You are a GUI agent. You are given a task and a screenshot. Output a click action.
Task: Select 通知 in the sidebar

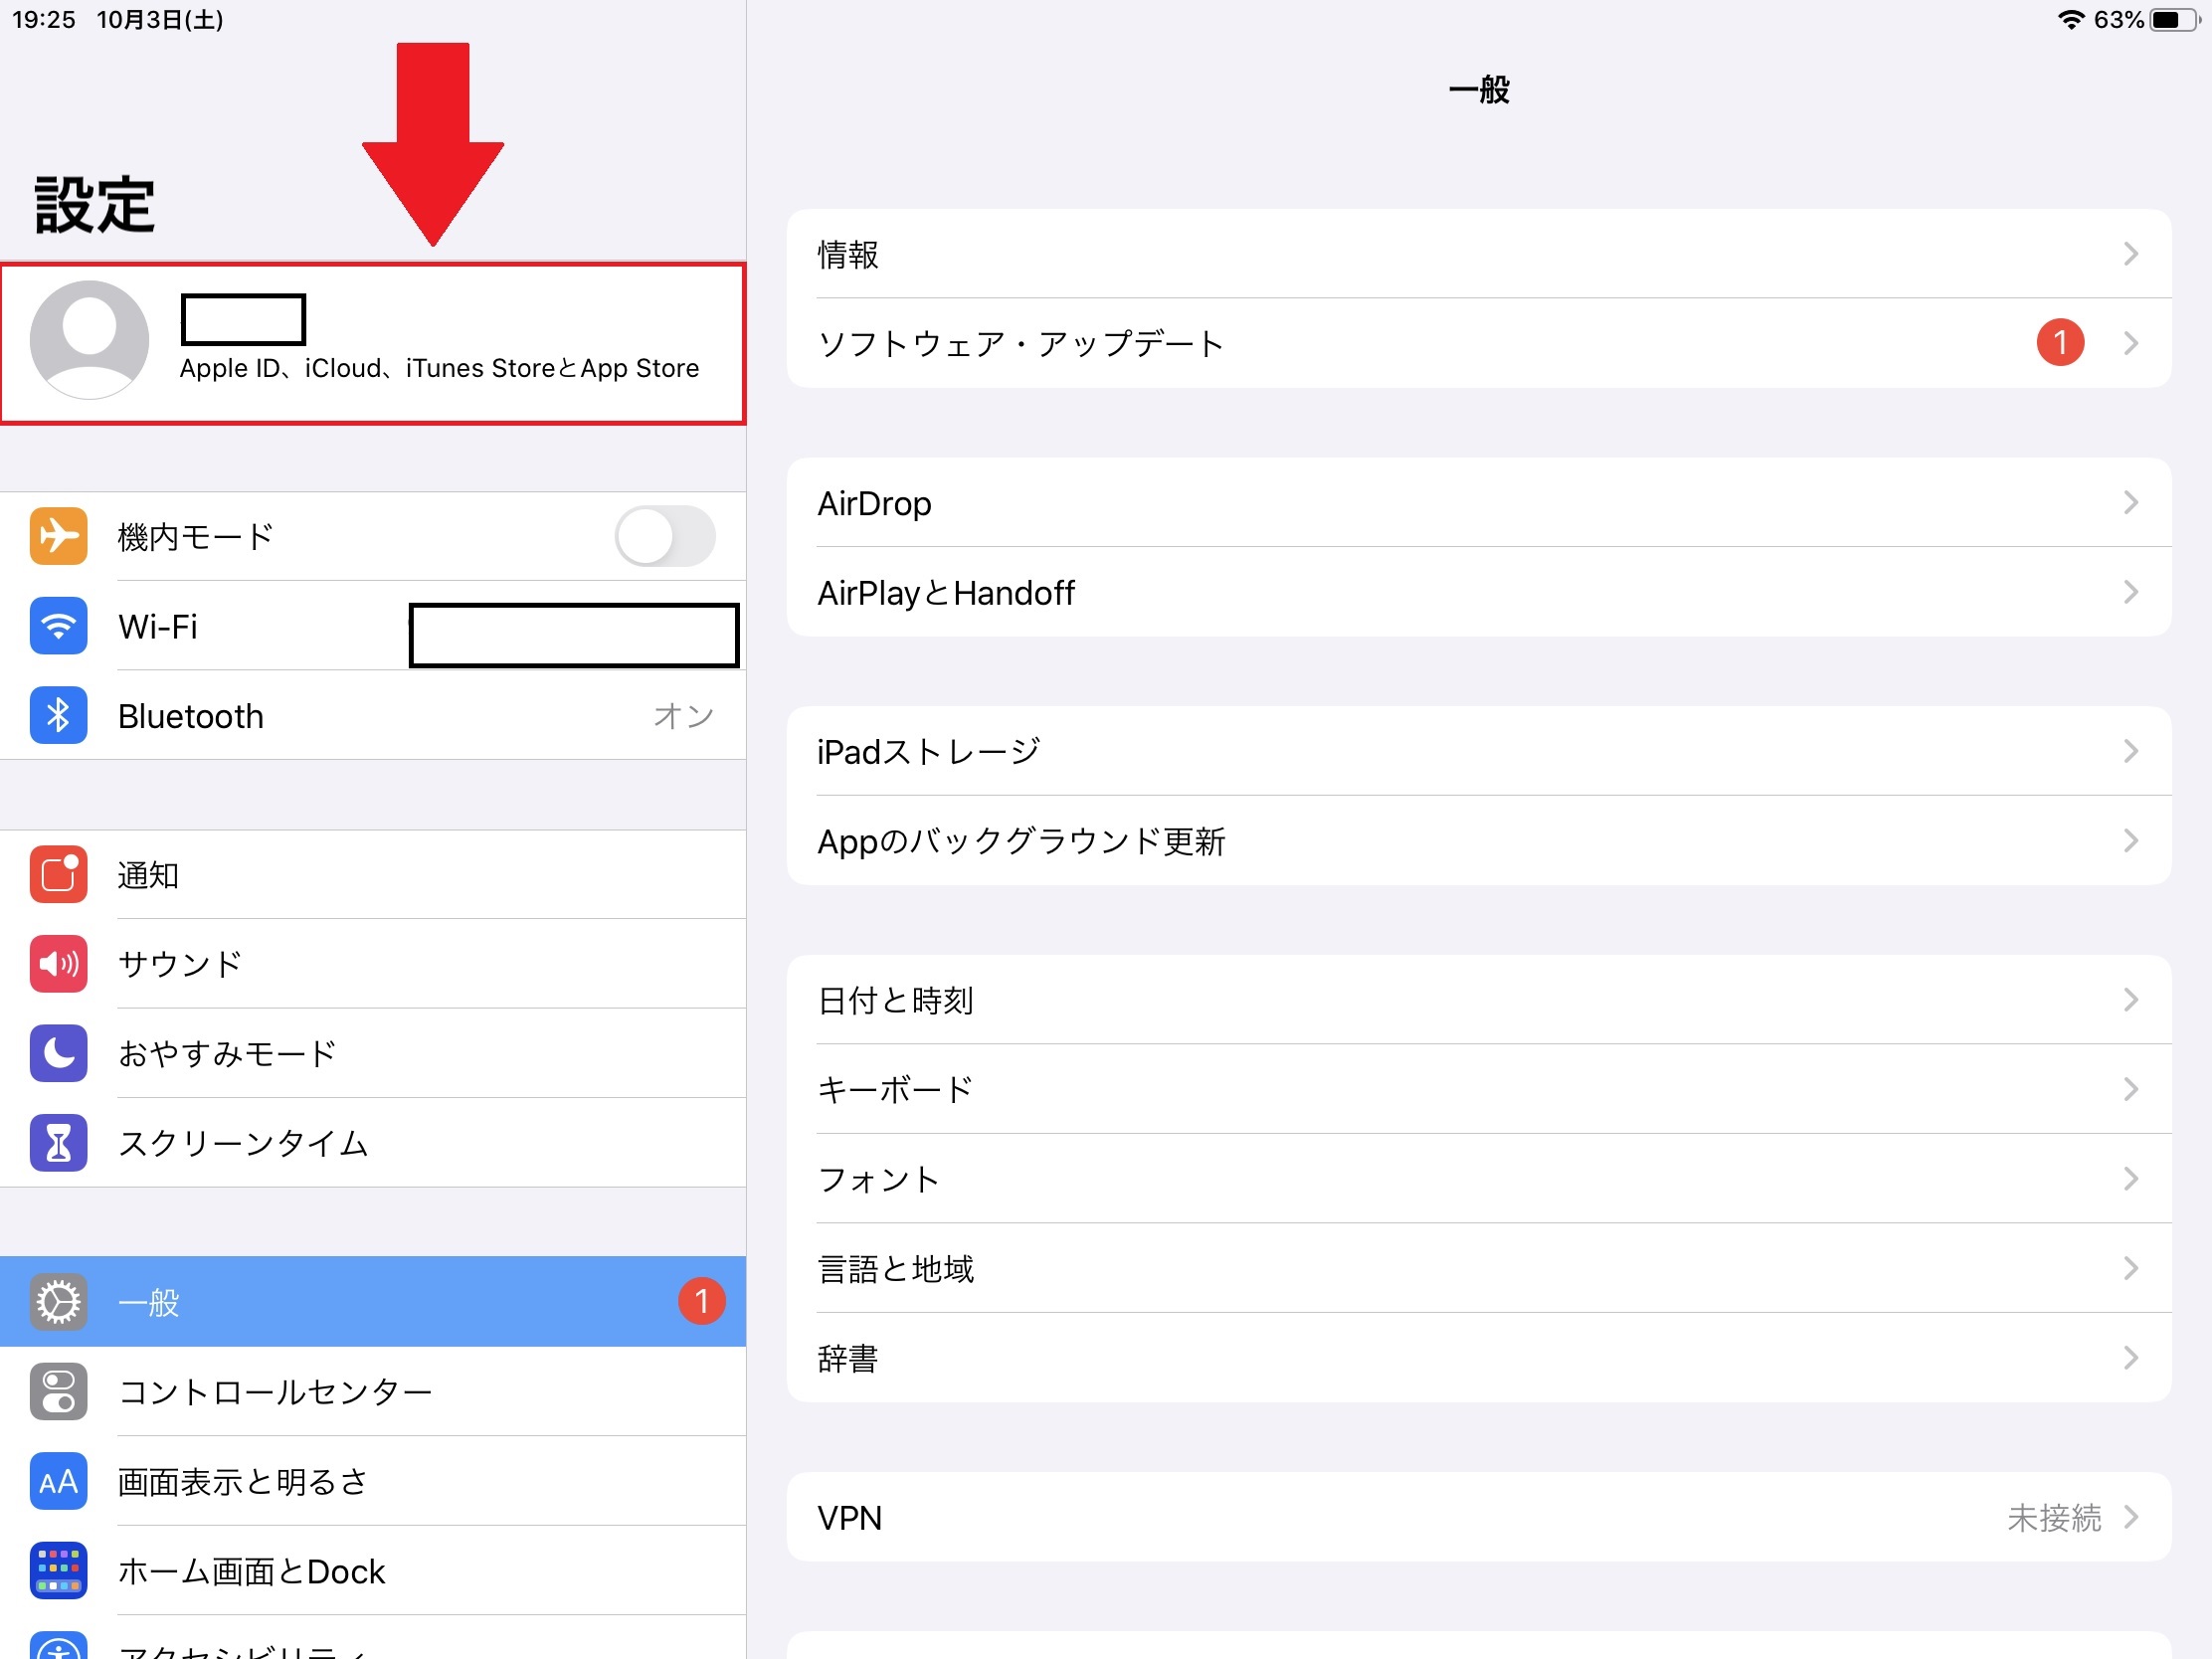[x=373, y=874]
